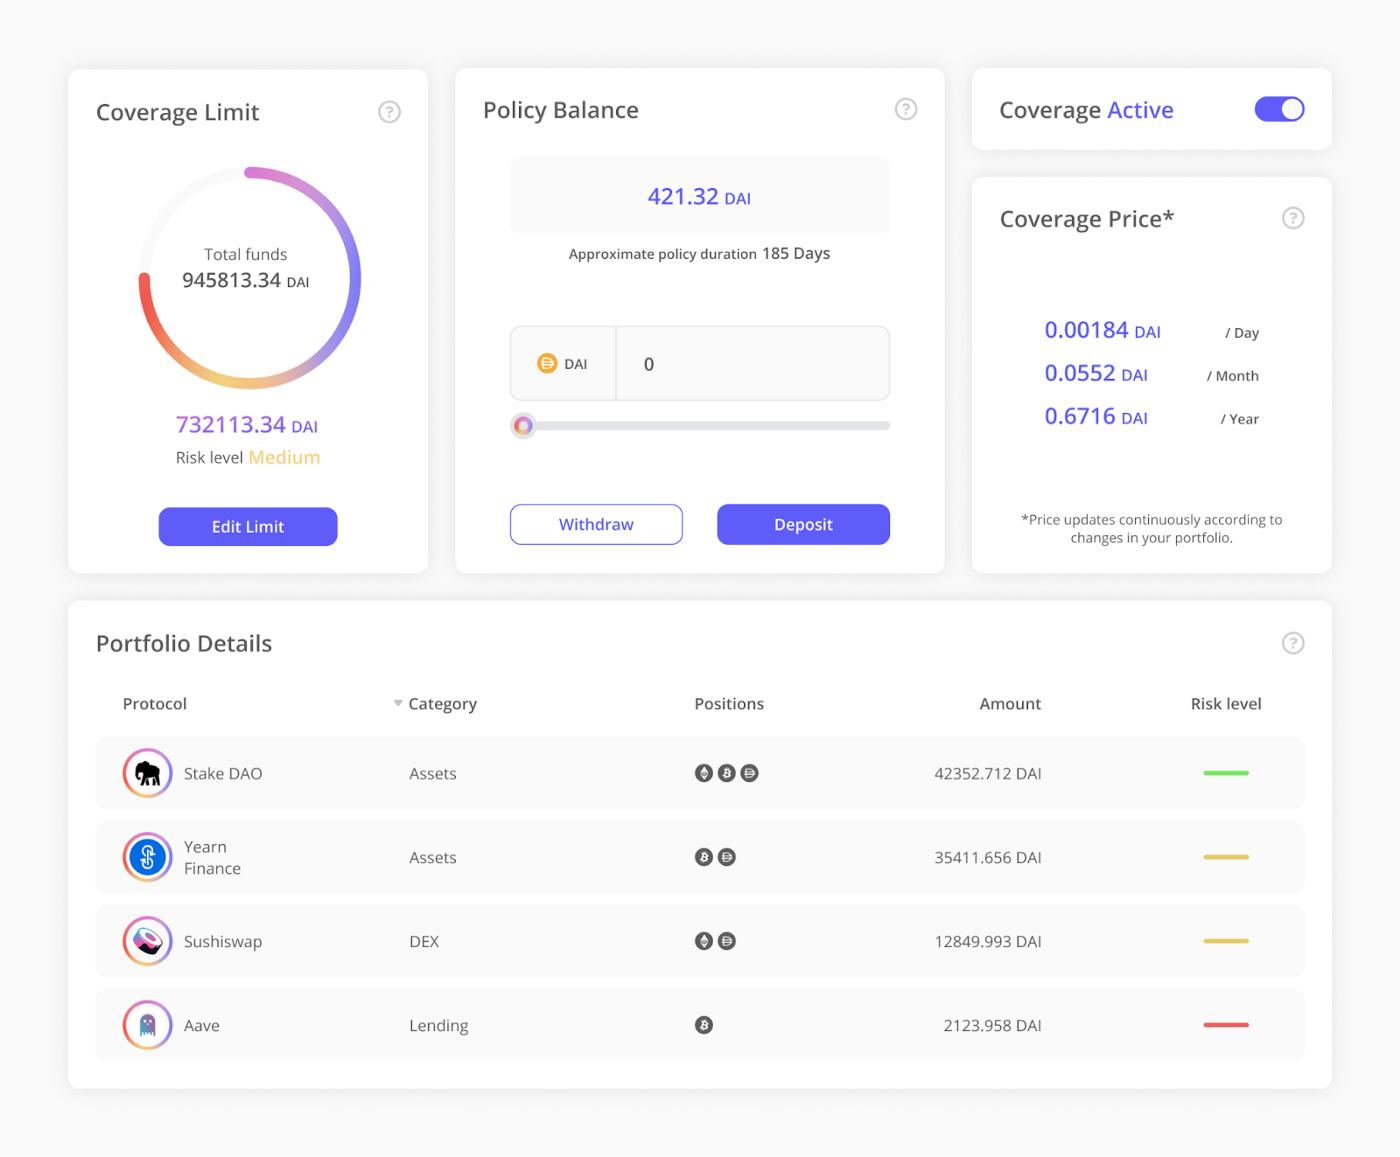Click the Yearn Finance protocol icon
The image size is (1400, 1157).
point(147,857)
